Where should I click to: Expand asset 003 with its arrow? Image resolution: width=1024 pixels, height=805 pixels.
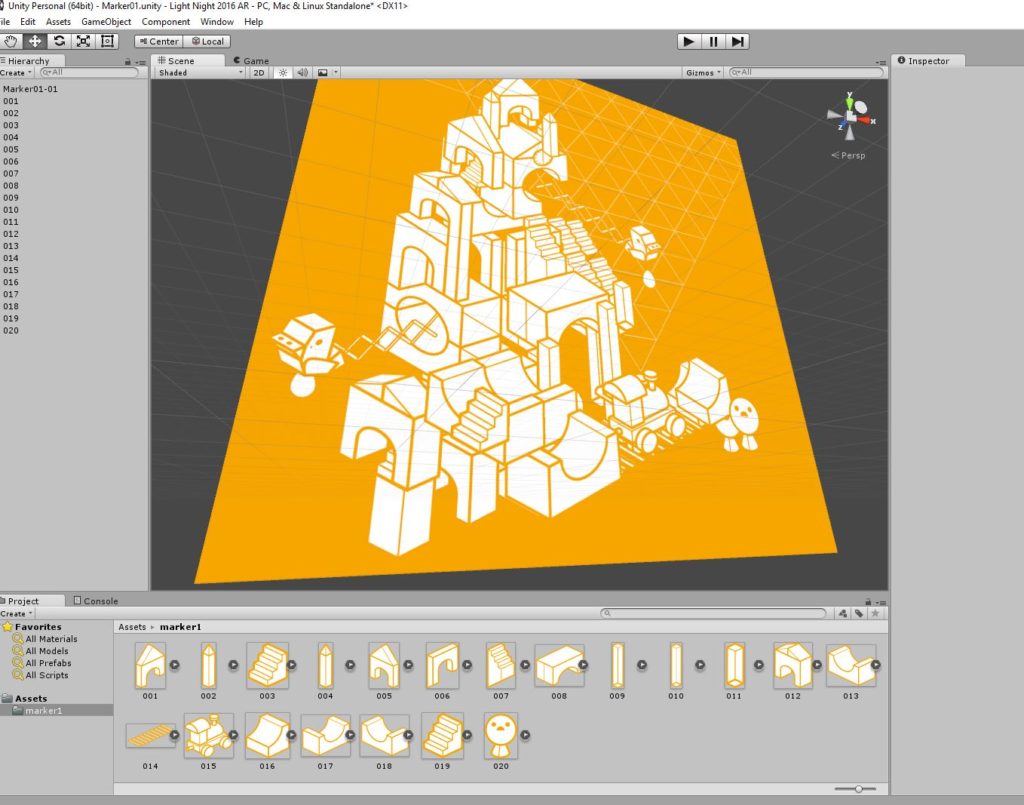coord(291,665)
